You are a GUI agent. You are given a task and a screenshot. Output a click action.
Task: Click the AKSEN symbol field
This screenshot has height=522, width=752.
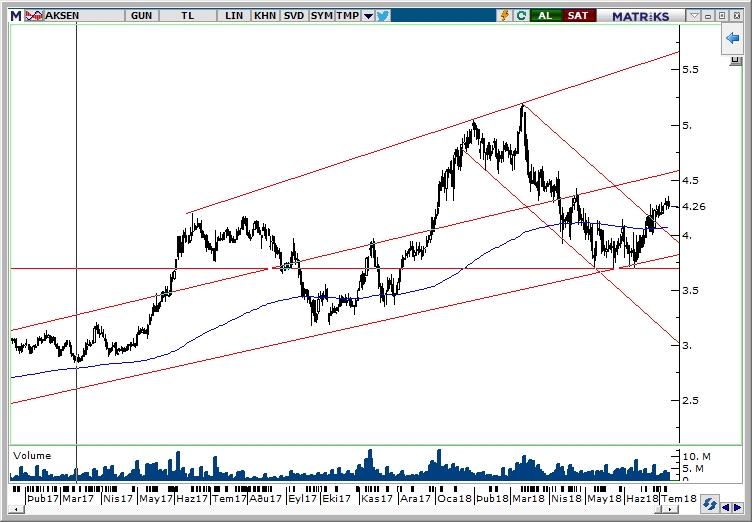point(83,16)
